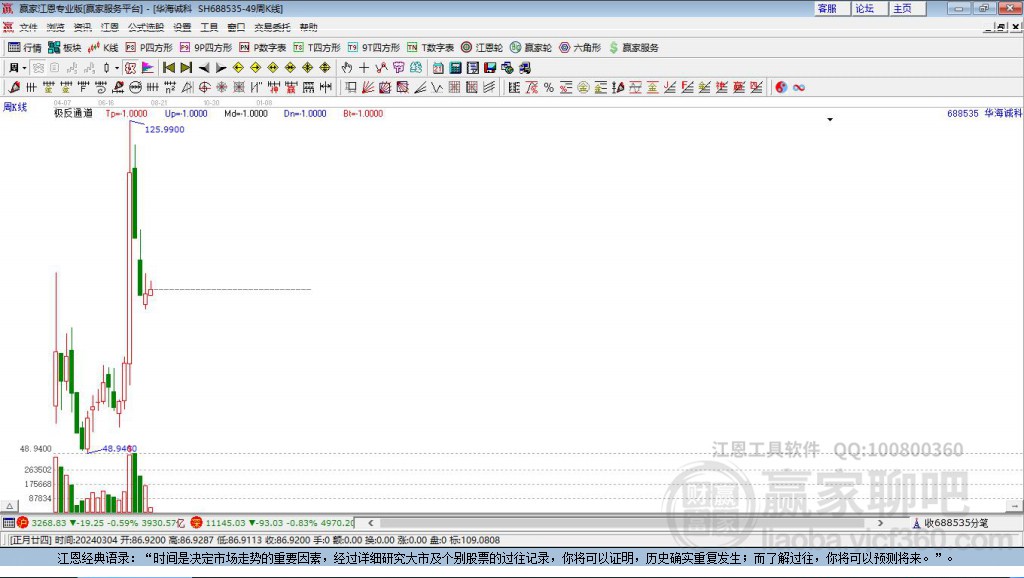The height and width of the screenshot is (578, 1024).
Task: Open the 赢家轮 wheel tool
Action: tap(531, 48)
